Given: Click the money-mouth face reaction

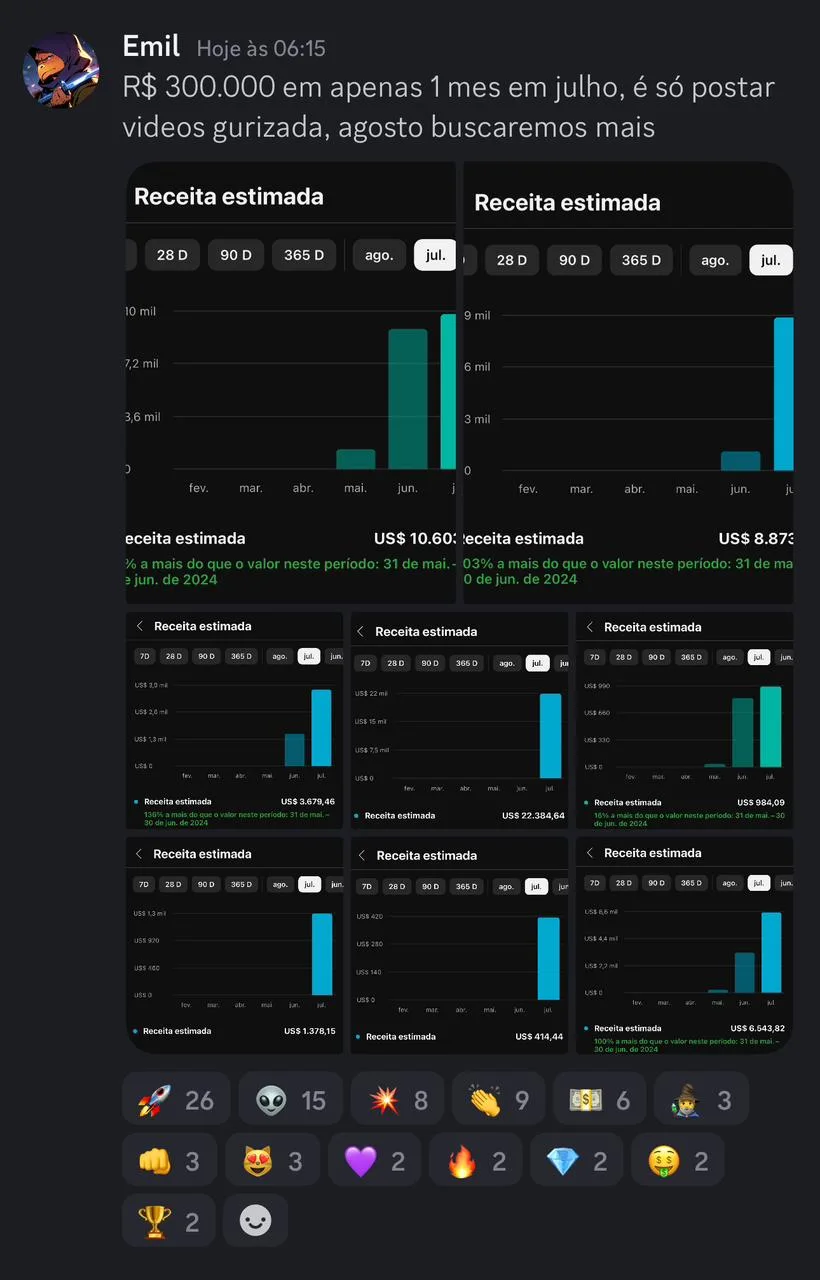Looking at the screenshot, I should 677,1160.
